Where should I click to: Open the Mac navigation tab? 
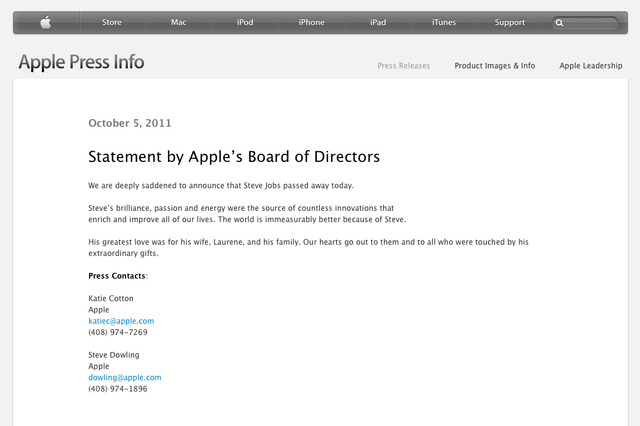tap(178, 22)
